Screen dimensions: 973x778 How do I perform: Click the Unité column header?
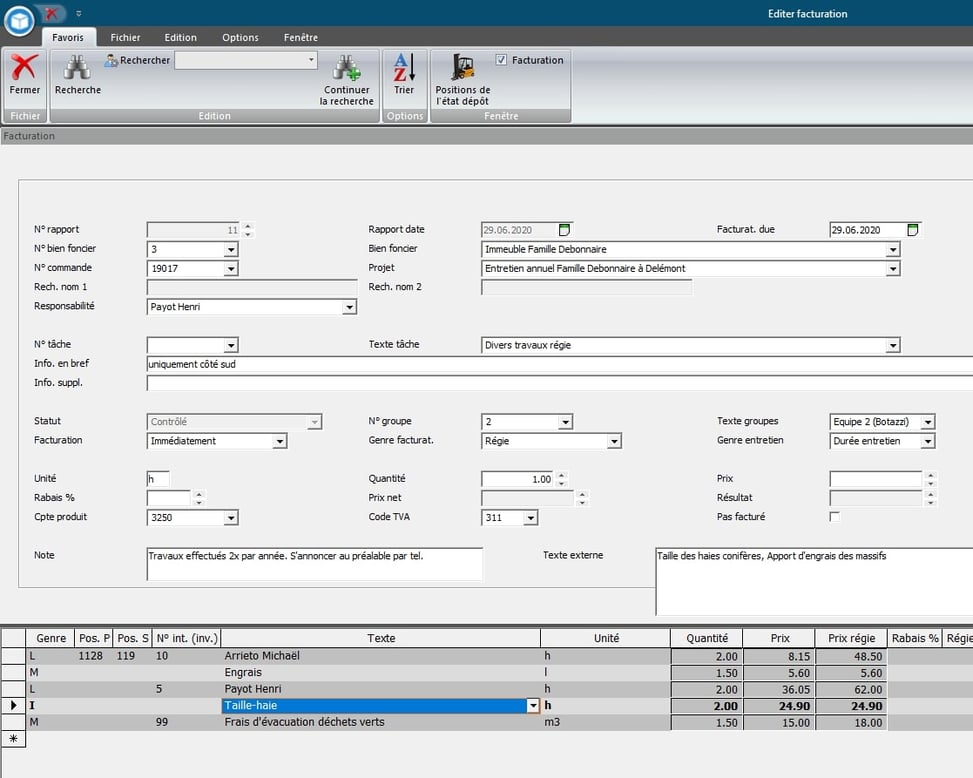tap(606, 638)
